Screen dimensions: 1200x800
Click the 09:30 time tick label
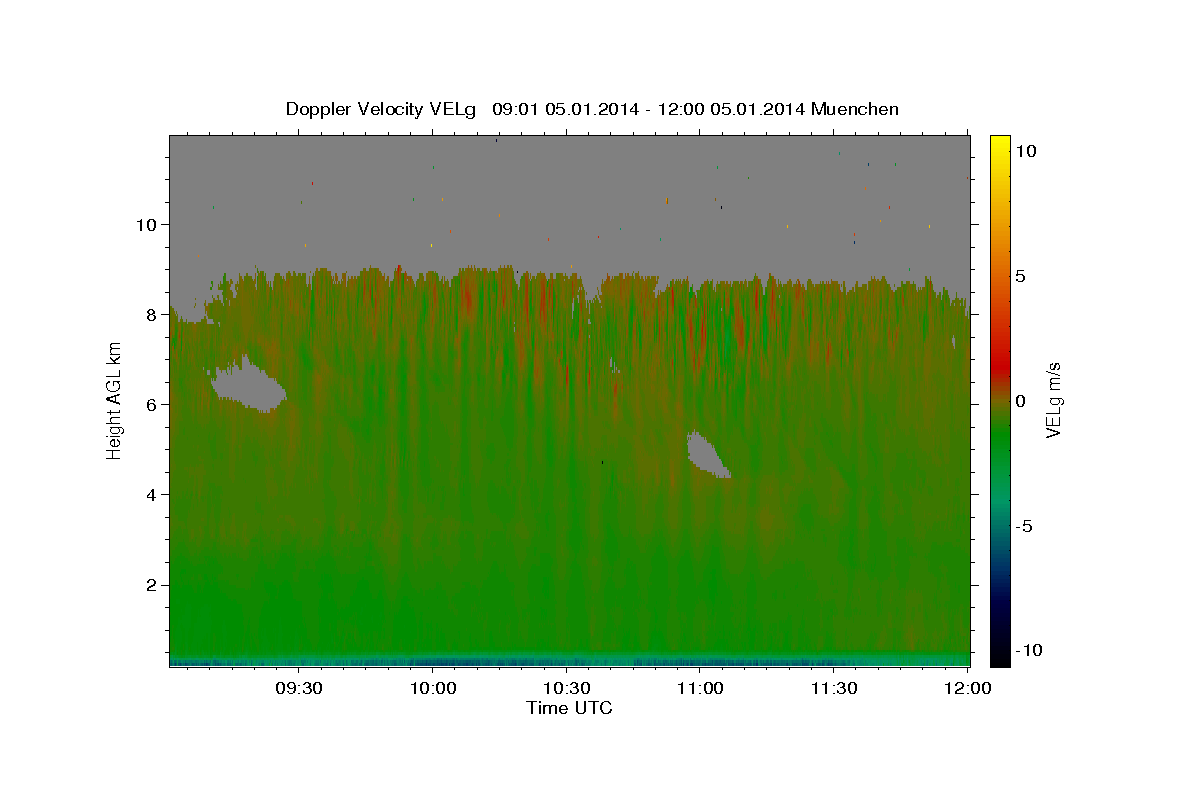click(x=298, y=688)
